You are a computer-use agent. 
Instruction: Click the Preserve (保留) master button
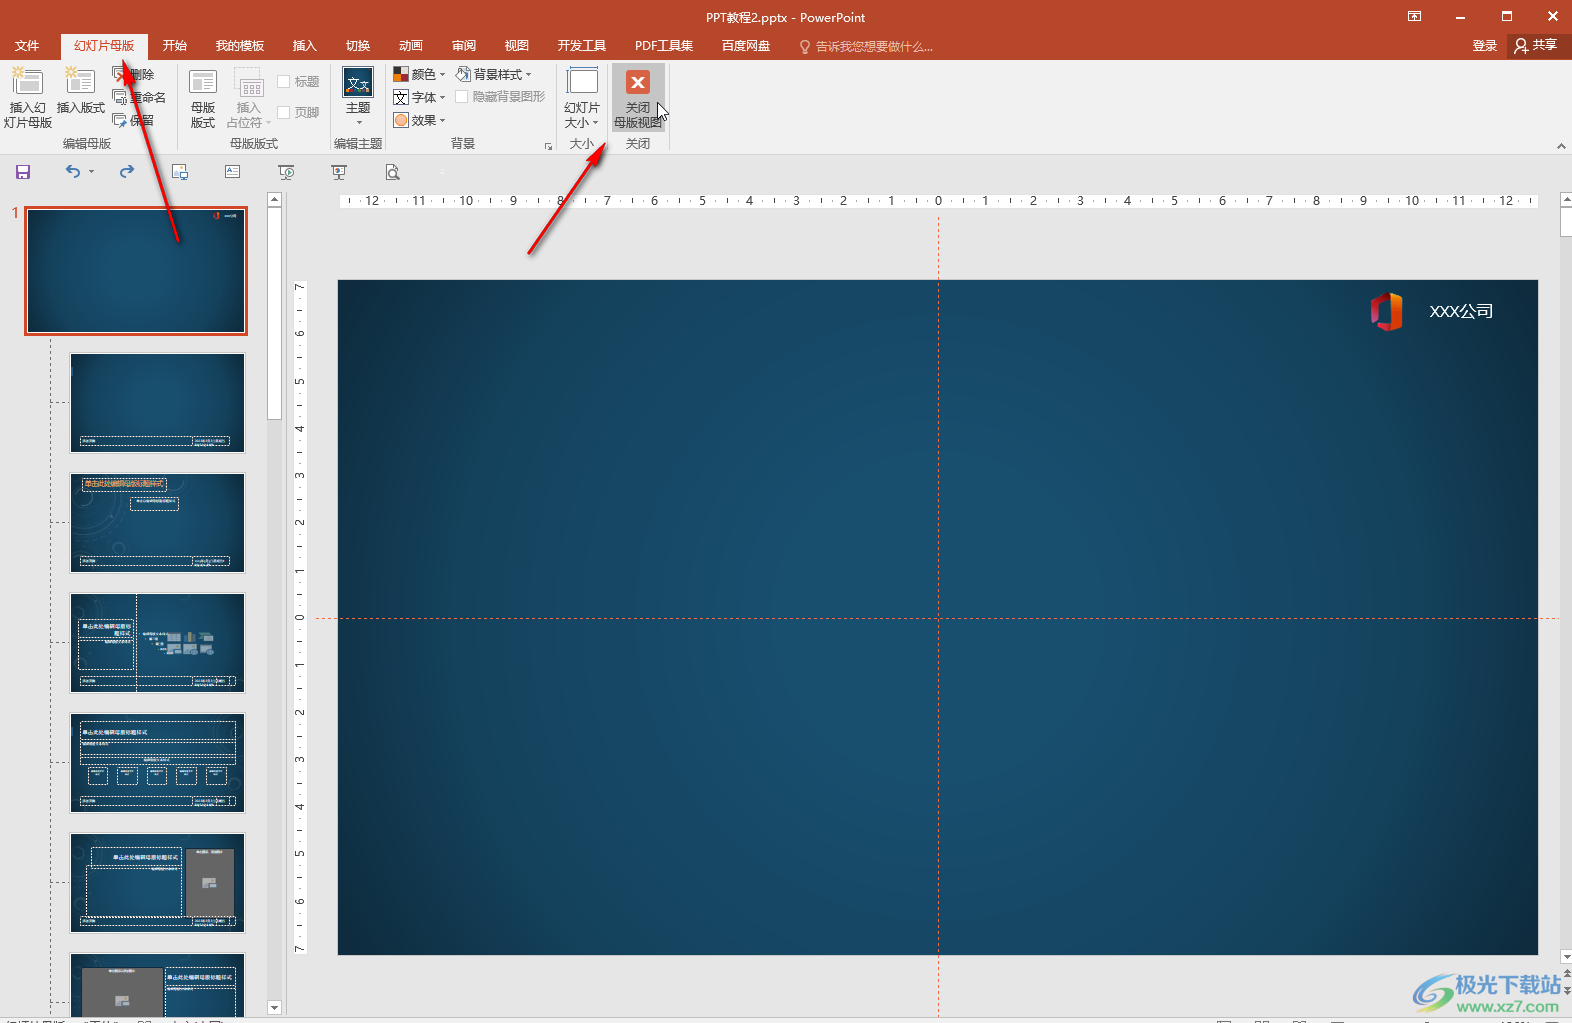(x=134, y=120)
